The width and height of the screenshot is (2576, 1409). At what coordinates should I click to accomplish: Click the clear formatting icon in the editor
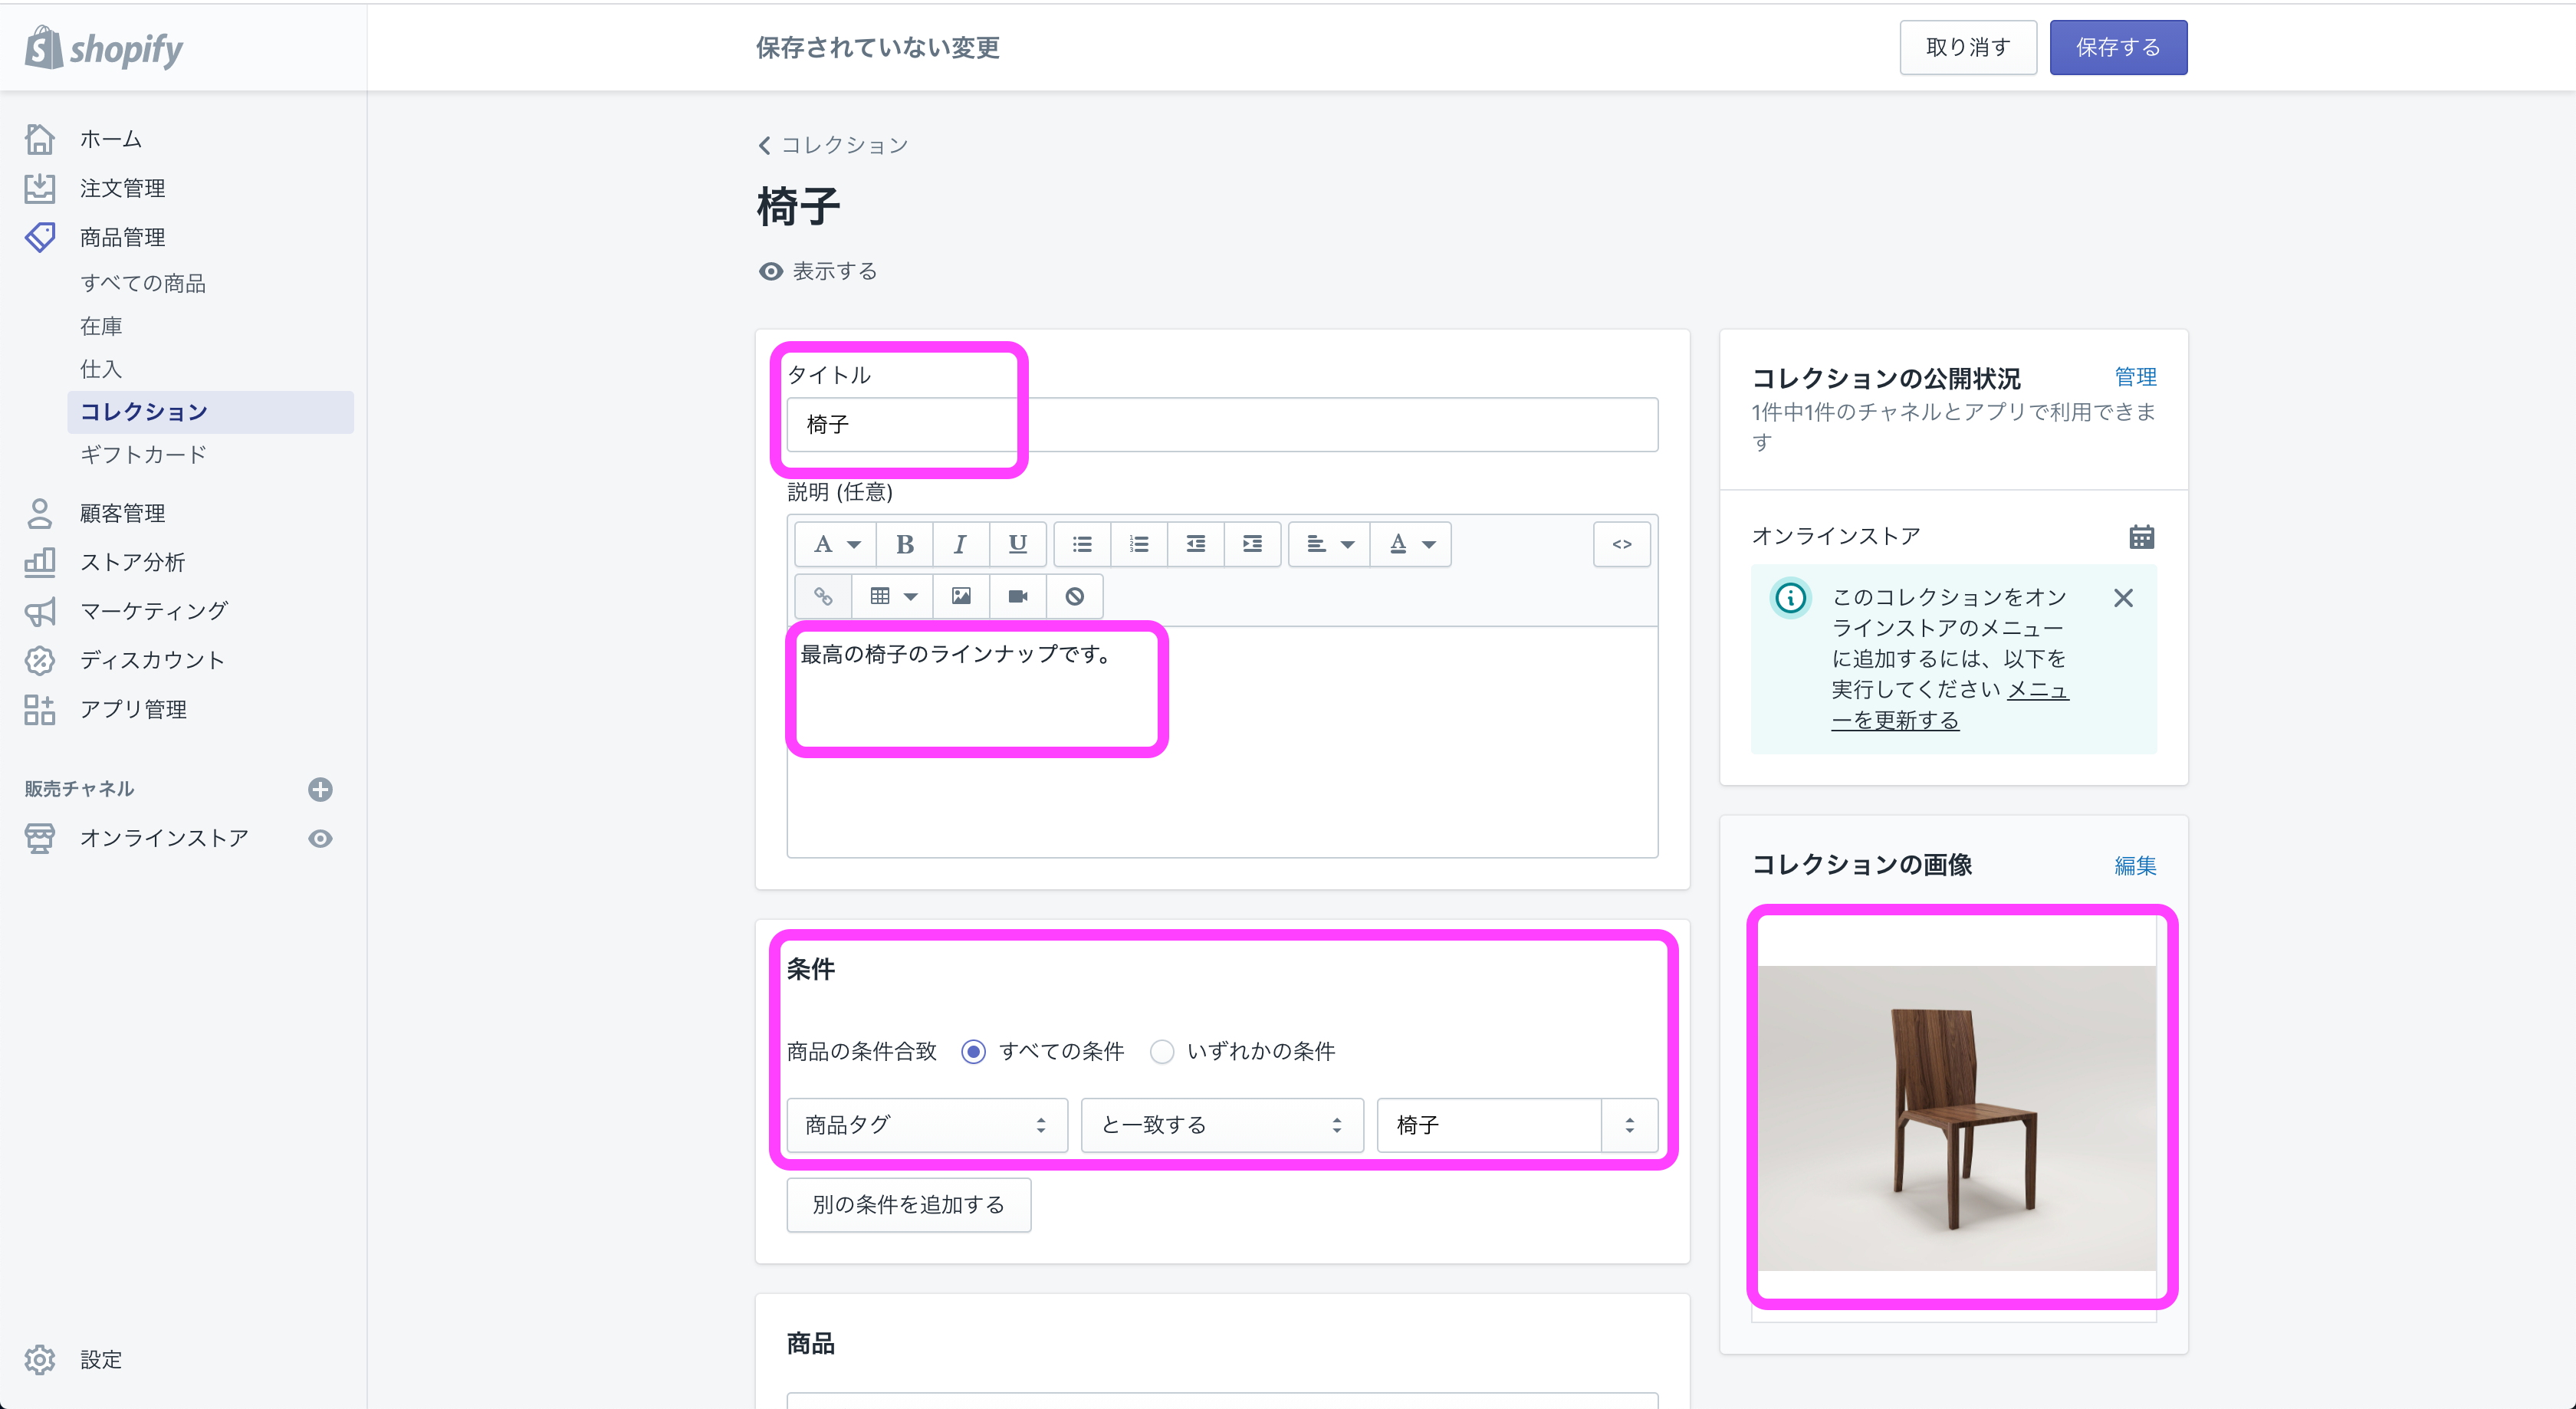click(x=1074, y=596)
